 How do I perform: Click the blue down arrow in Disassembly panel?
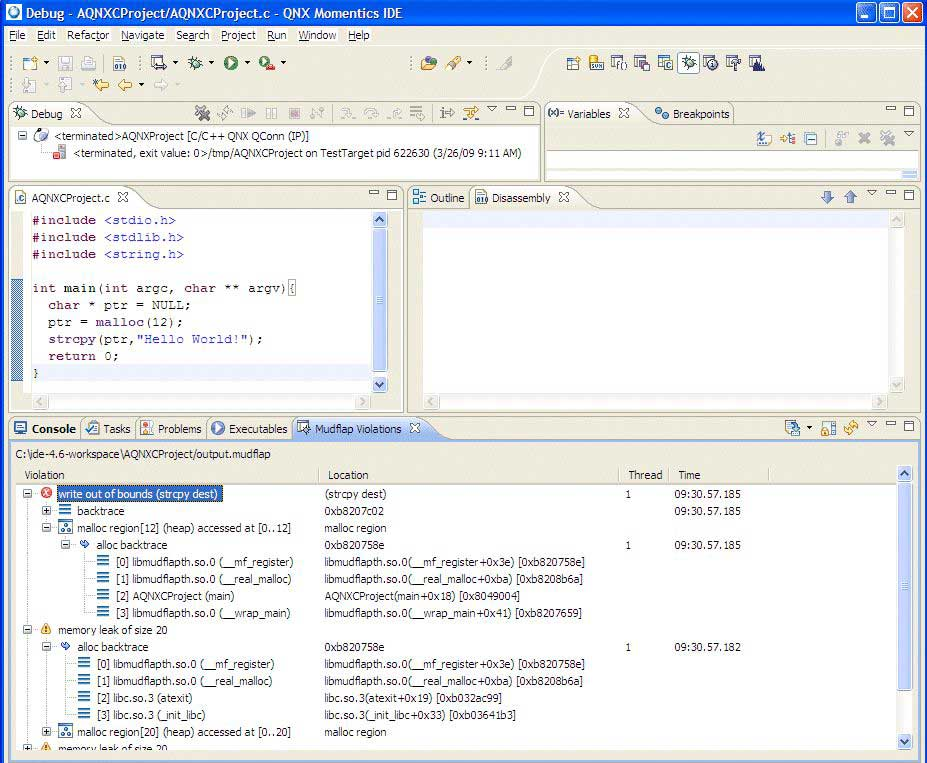827,198
